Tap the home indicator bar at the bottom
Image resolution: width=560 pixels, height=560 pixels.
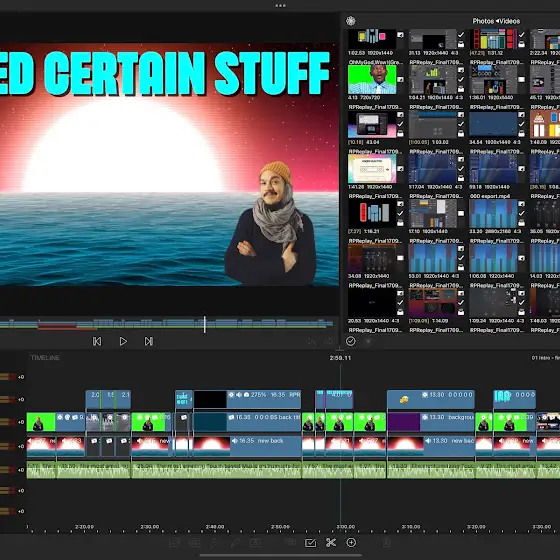280,555
